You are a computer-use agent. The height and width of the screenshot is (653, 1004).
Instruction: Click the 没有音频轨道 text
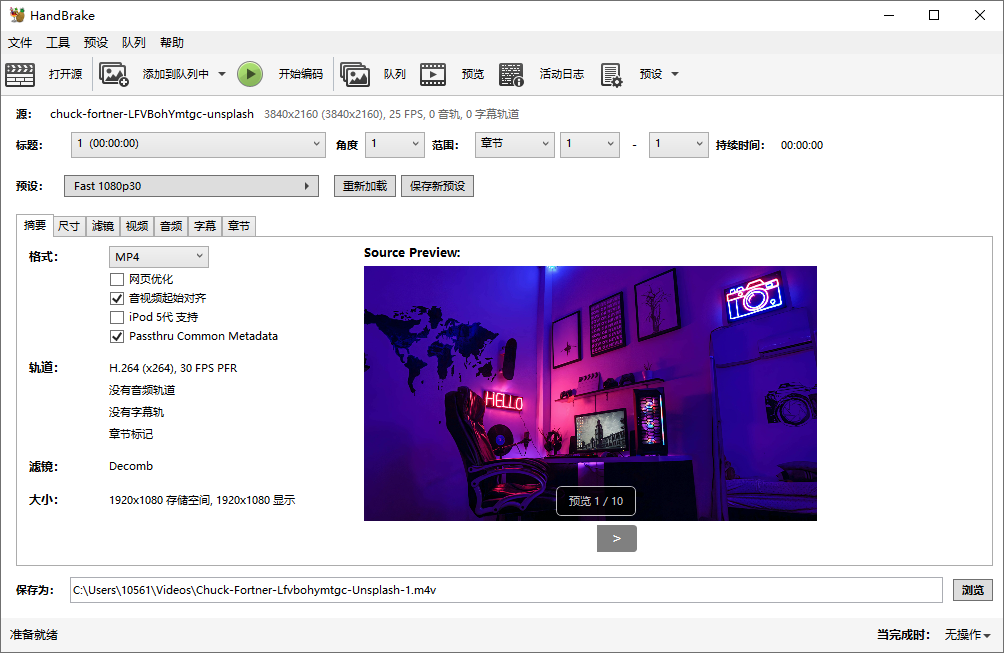pos(142,391)
